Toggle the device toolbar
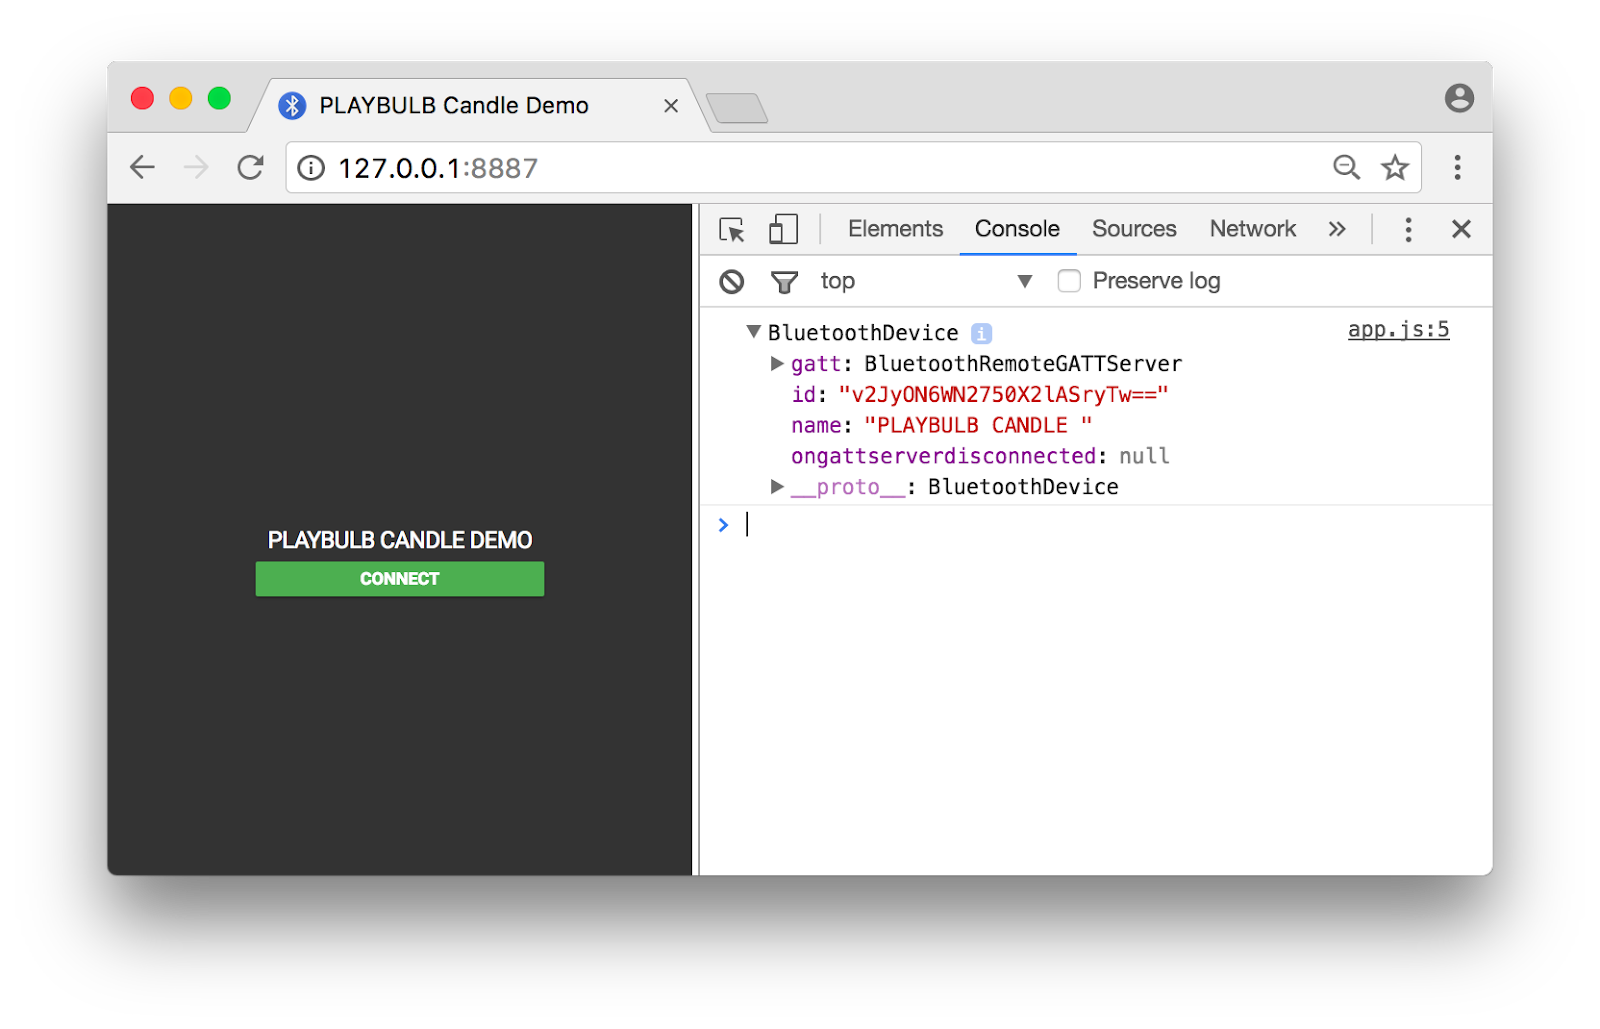The width and height of the screenshot is (1600, 1029). 783,229
